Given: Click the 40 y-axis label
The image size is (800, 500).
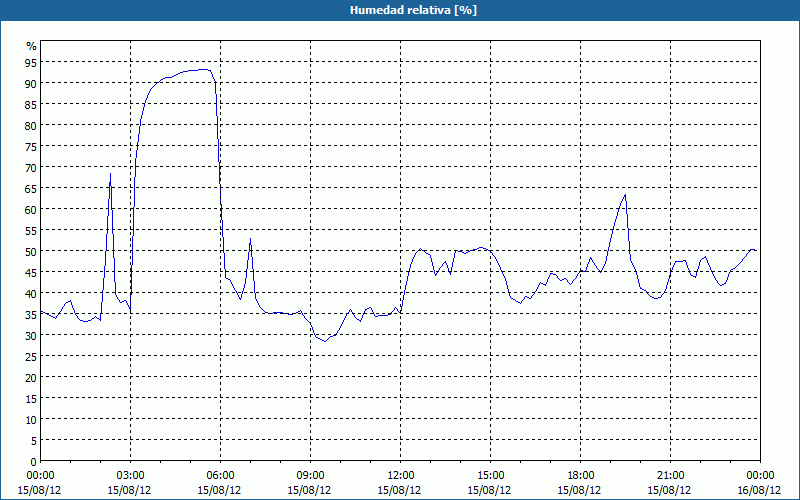Looking at the screenshot, I should (31, 293).
